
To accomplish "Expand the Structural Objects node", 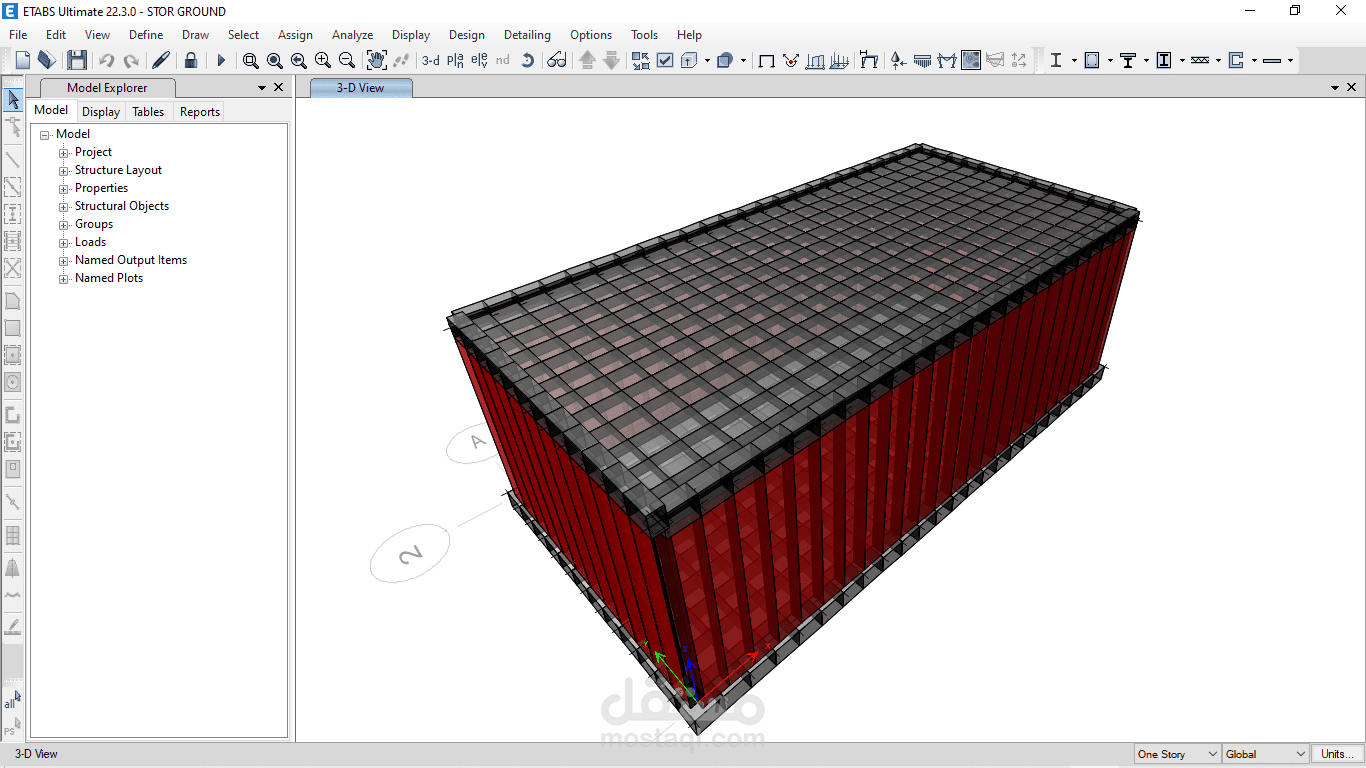I will [x=64, y=207].
